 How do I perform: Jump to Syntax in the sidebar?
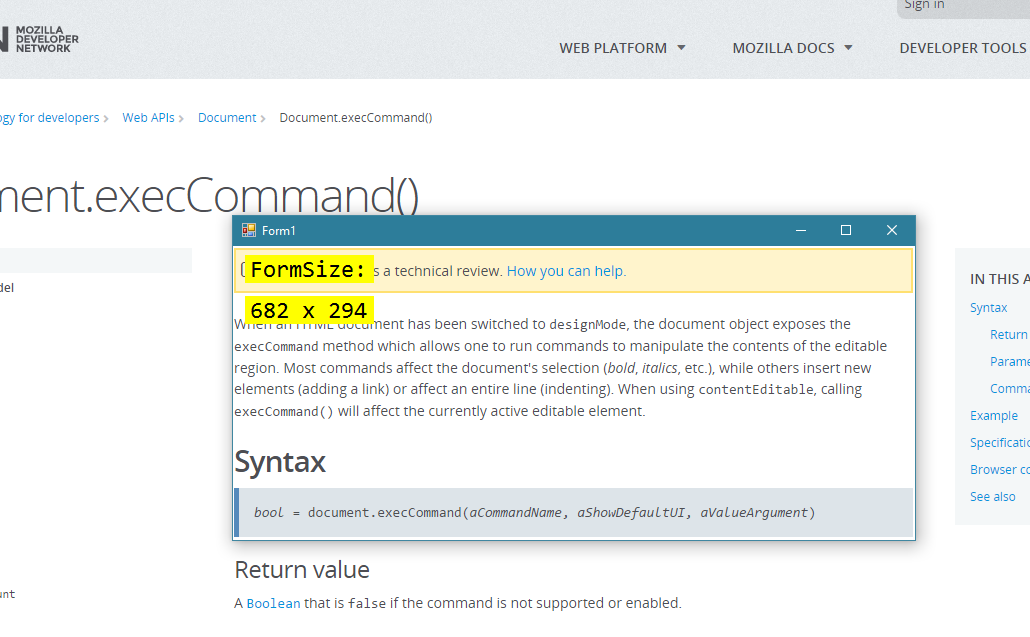click(x=988, y=307)
